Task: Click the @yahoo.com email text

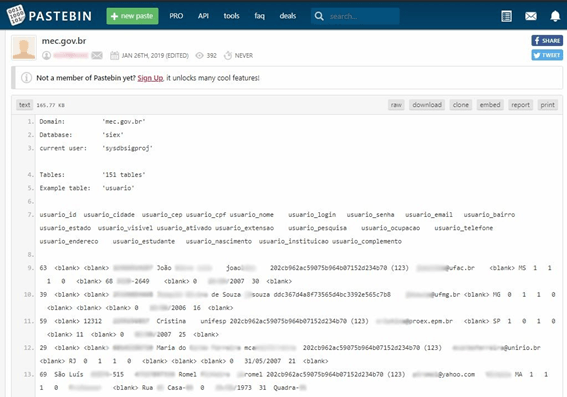Action: tap(456, 375)
